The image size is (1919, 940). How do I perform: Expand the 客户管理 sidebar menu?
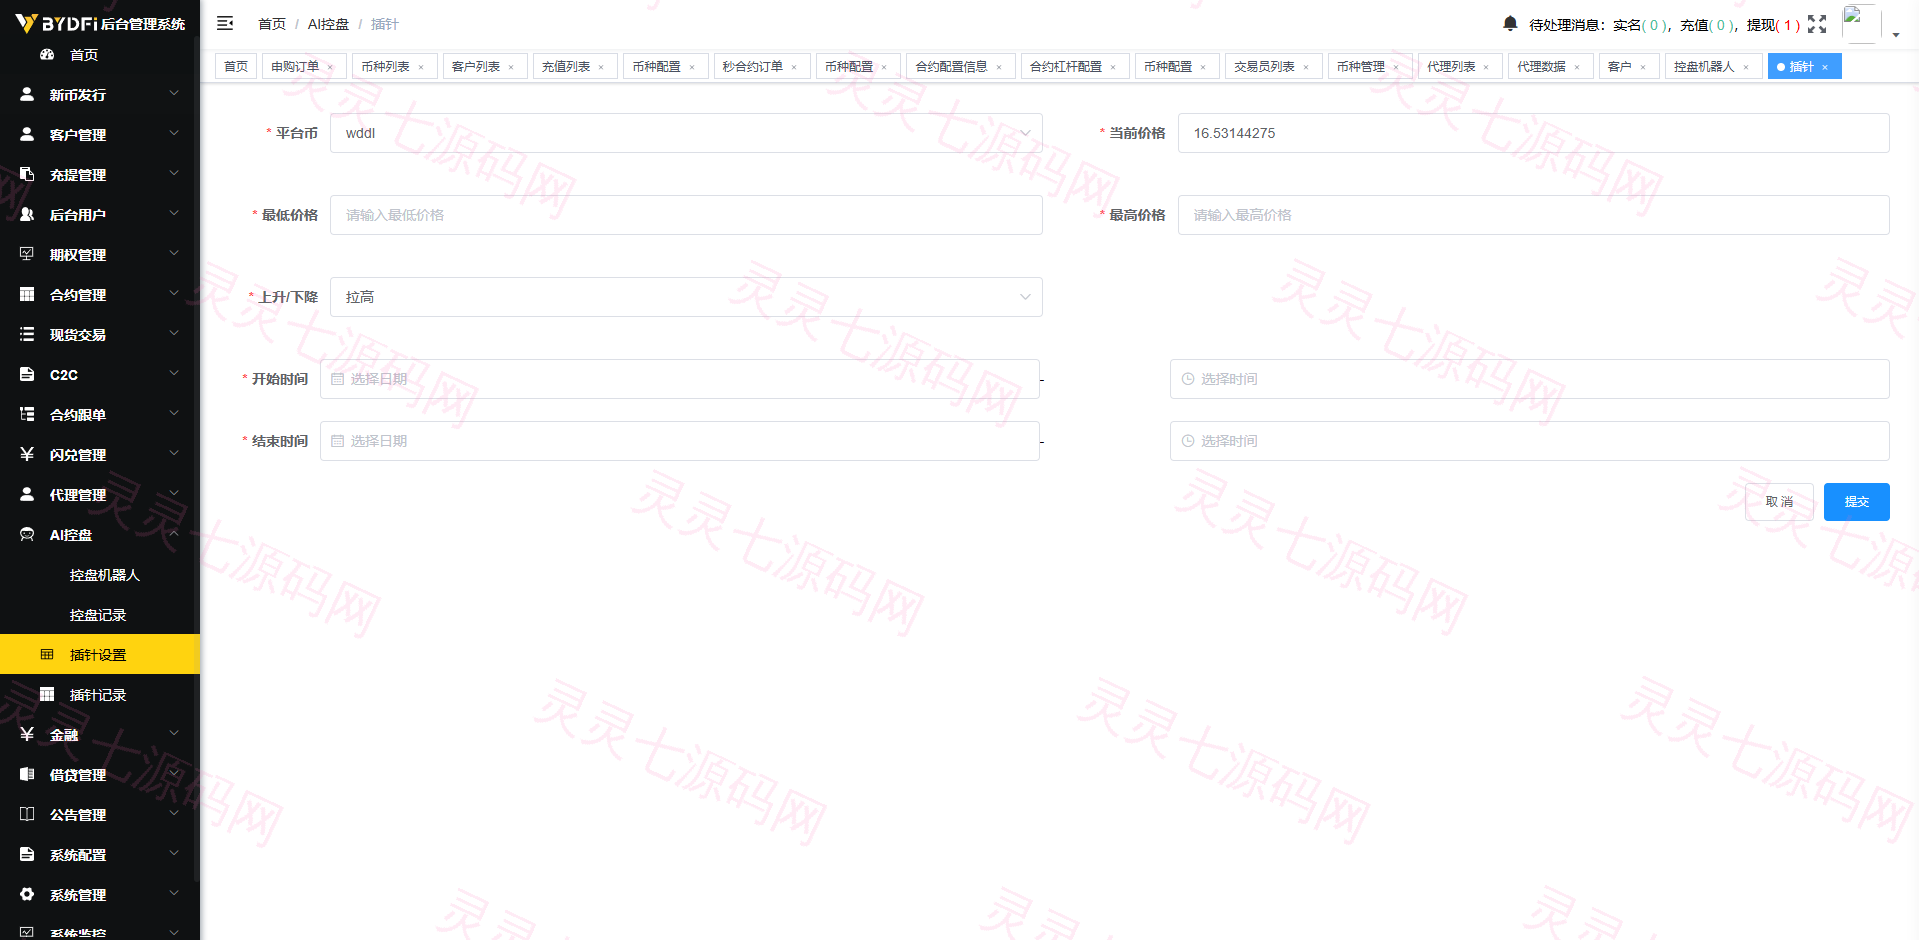(100, 134)
